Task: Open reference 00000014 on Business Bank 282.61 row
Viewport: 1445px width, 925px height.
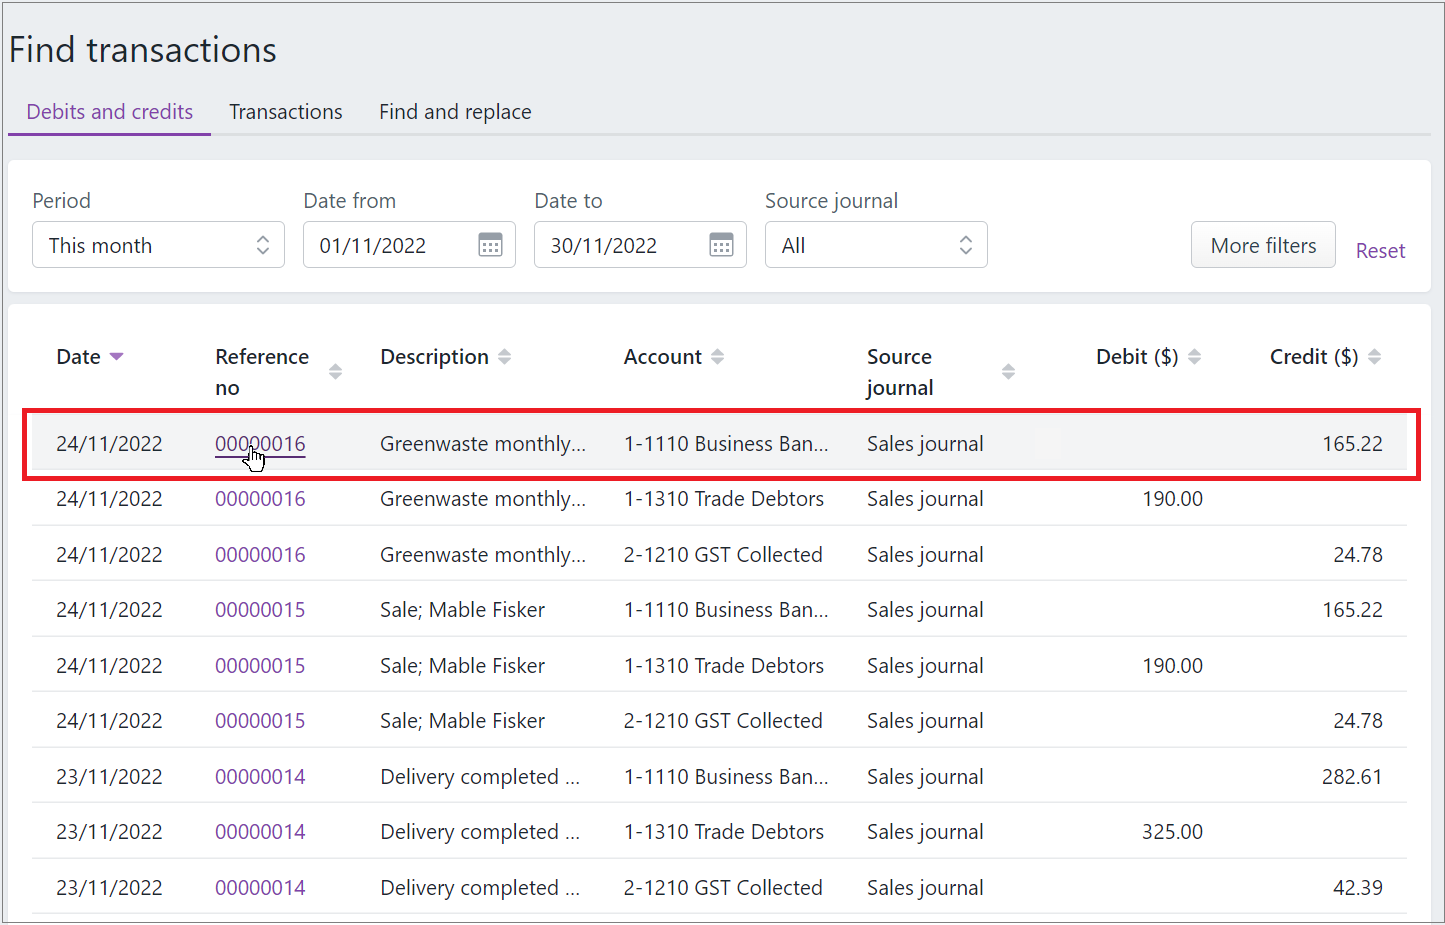Action: [260, 777]
